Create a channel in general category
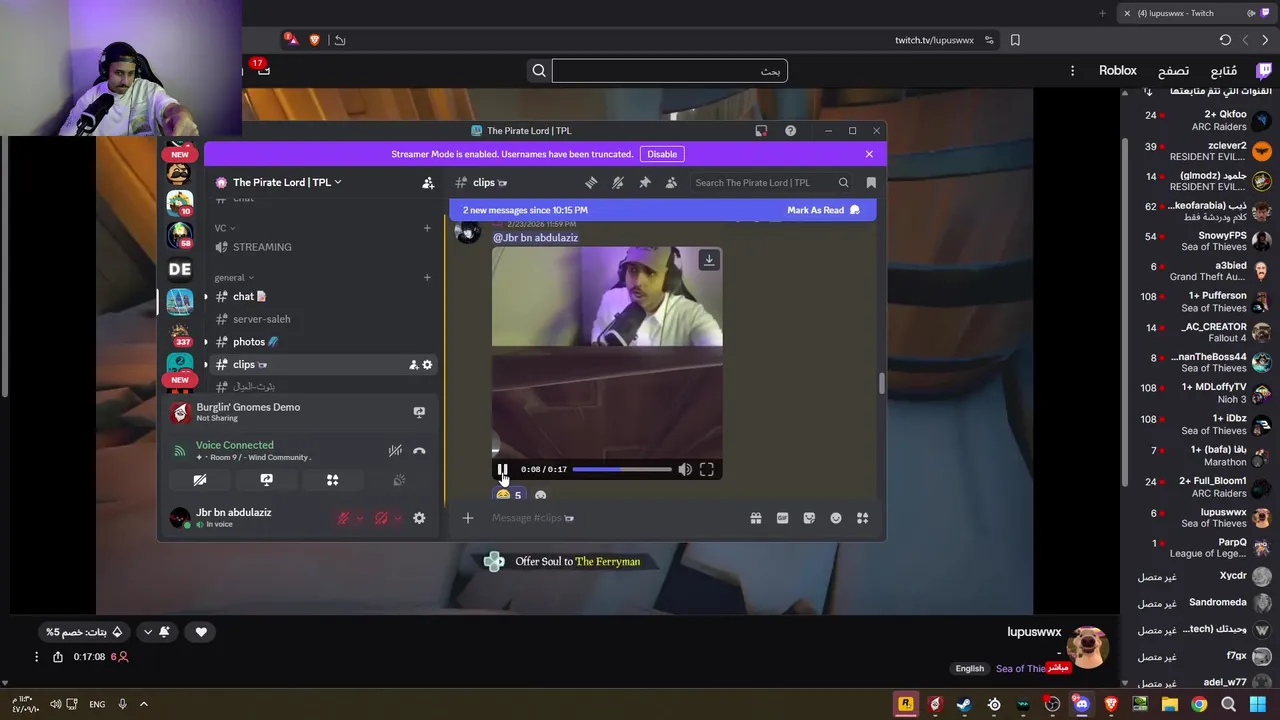Image resolution: width=1280 pixels, height=720 pixels. (x=427, y=277)
